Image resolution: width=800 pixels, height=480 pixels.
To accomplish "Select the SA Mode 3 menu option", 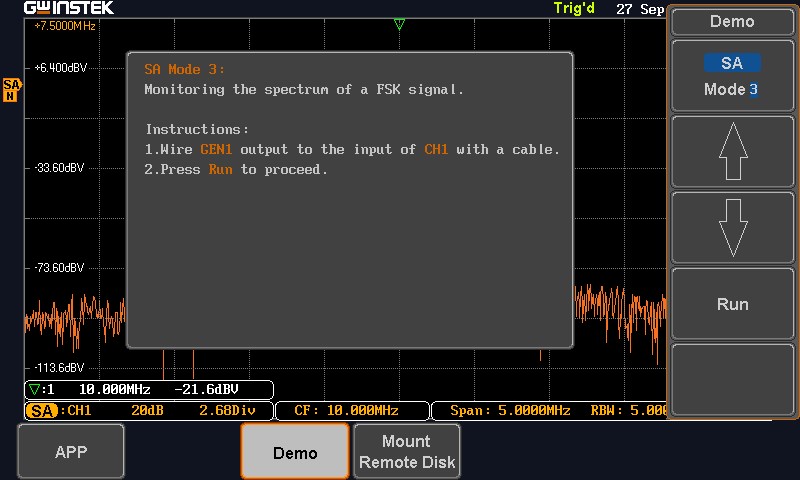I will pyautogui.click(x=732, y=76).
